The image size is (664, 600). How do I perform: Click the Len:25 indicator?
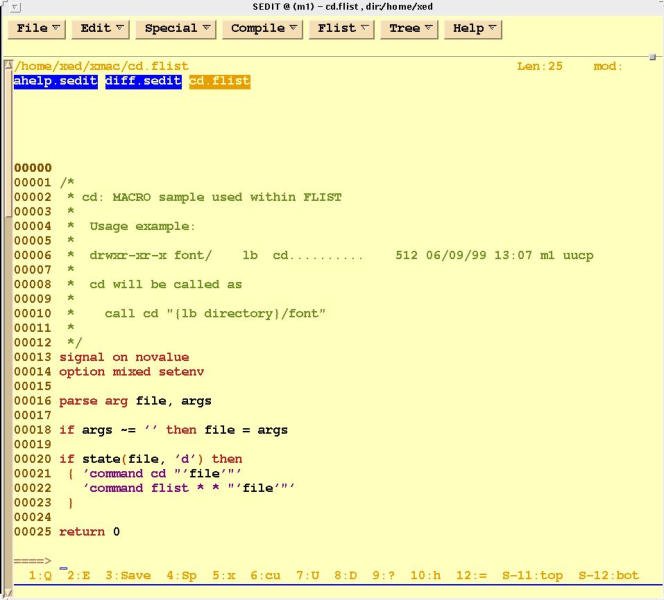coord(540,66)
